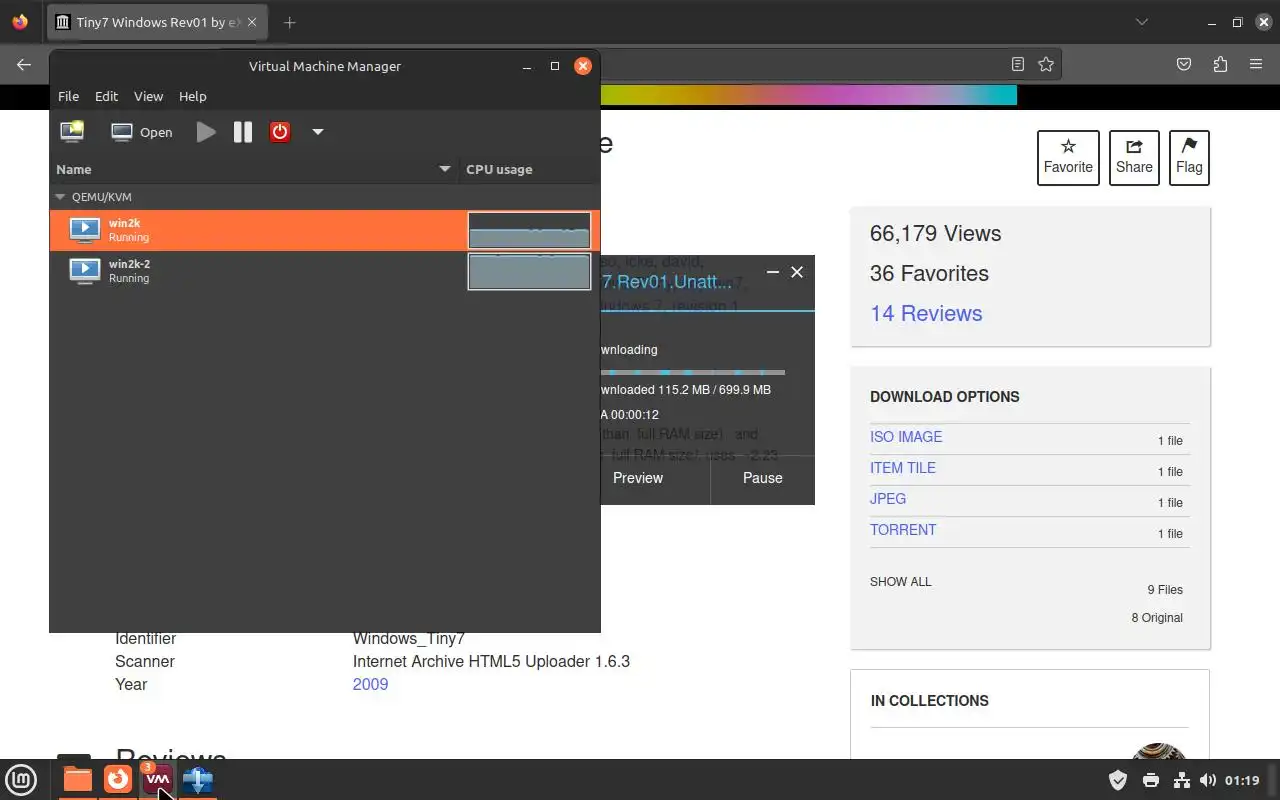1280x800 pixels.
Task: Open the Files manager from the taskbar
Action: tap(77, 780)
